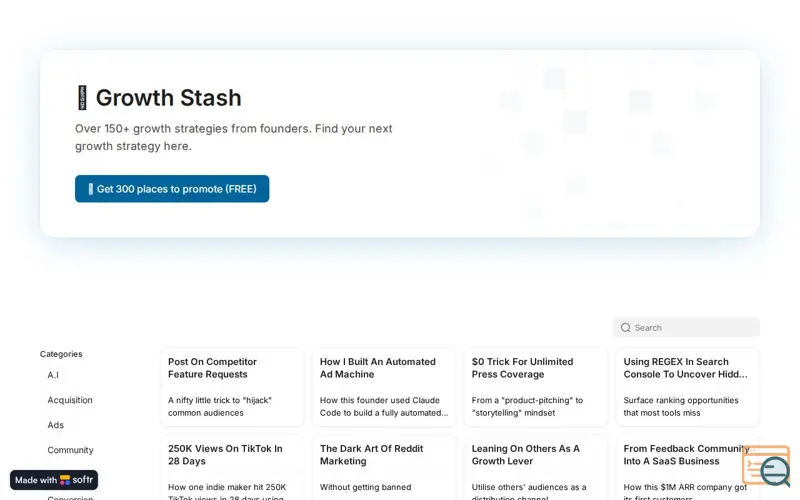
Task: Select the Acquisition category
Action: tap(70, 400)
